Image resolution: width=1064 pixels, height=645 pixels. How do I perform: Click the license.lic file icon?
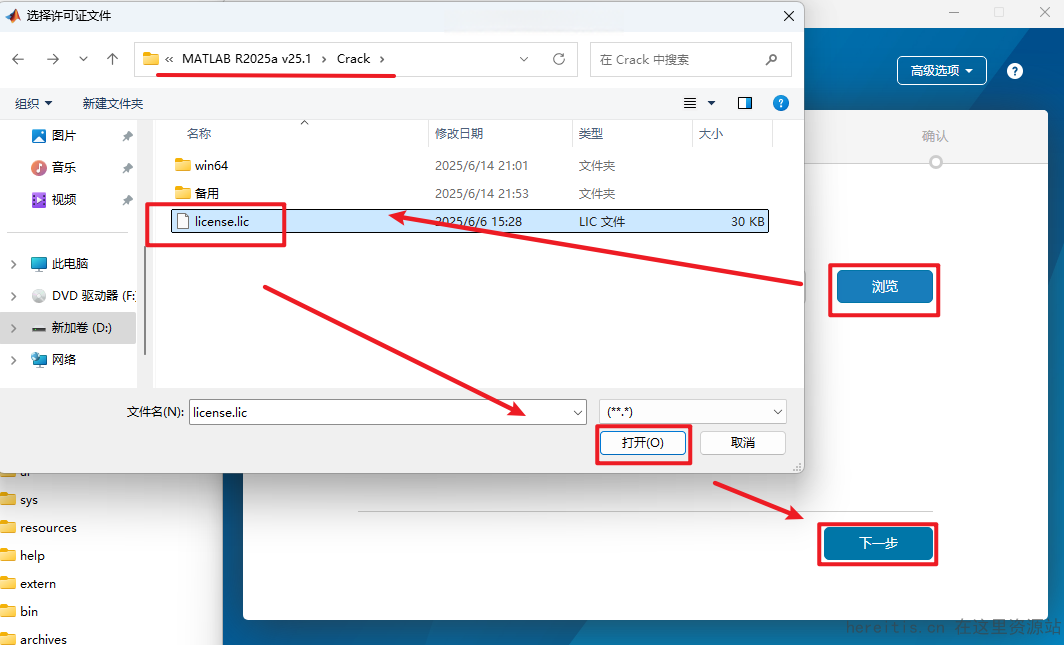tap(183, 221)
